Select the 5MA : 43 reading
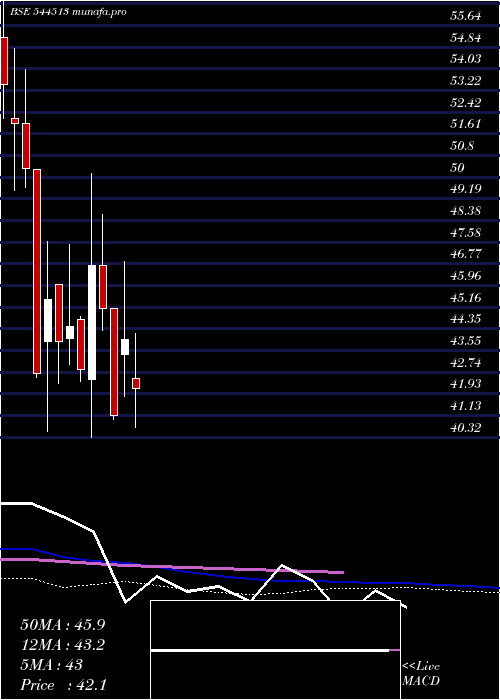Screen dimensions: 500x700 pos(51,665)
